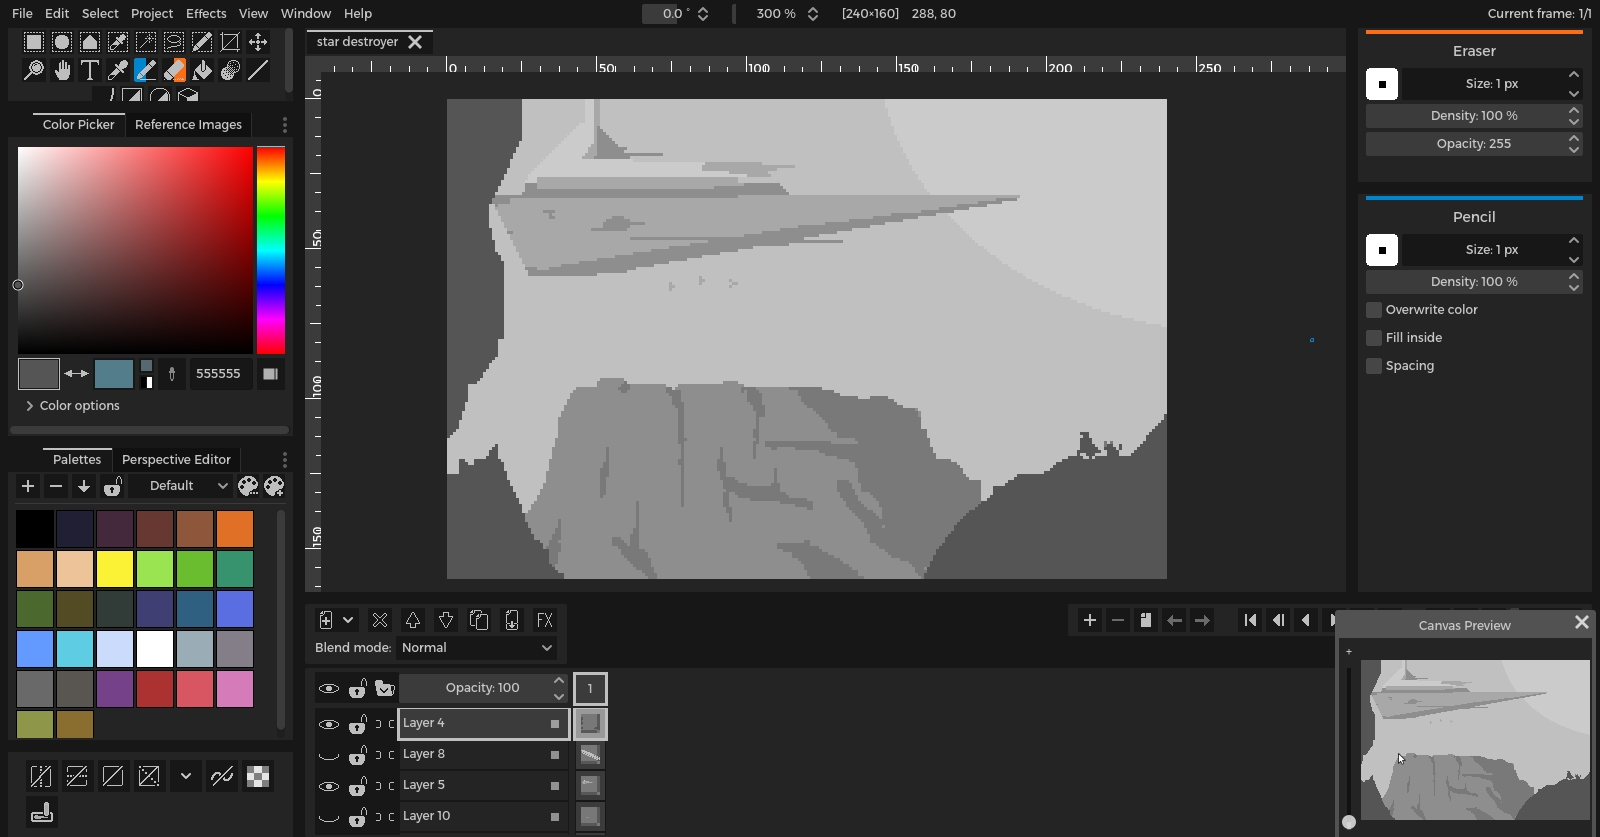Select the Lasso selection tool
The height and width of the screenshot is (837, 1600).
click(x=174, y=42)
